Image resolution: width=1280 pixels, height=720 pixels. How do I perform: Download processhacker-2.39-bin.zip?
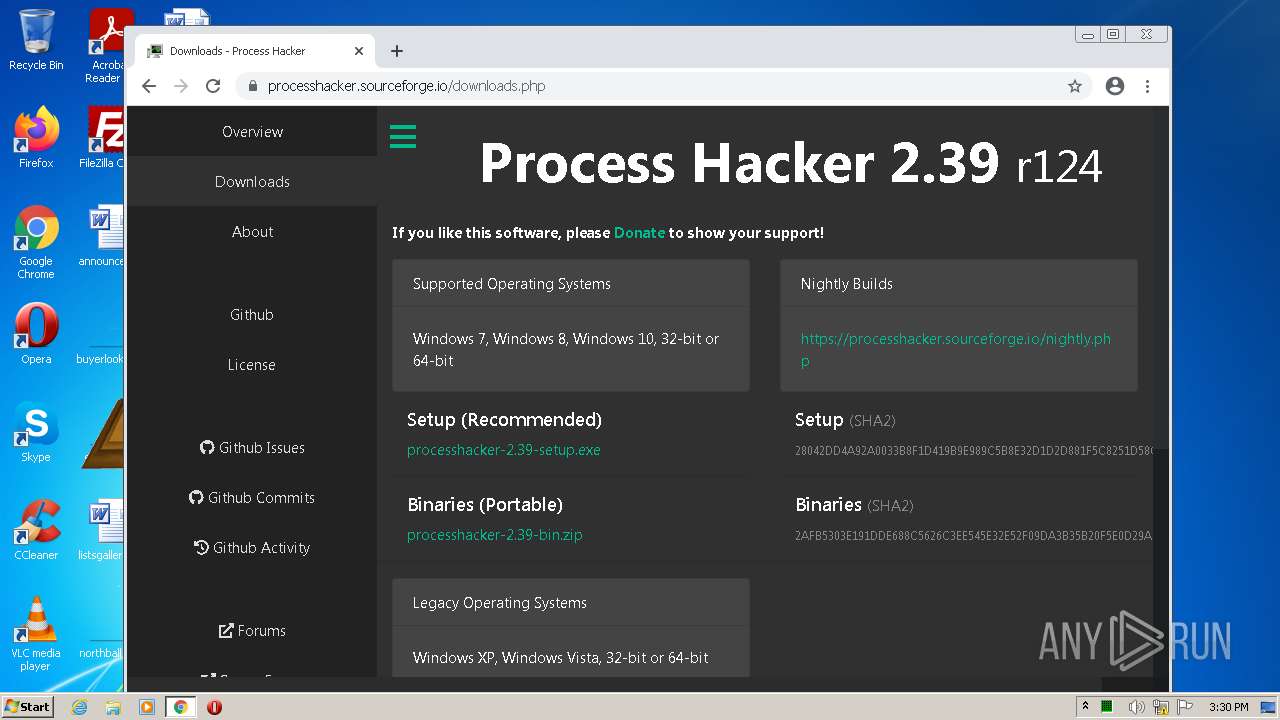point(495,535)
